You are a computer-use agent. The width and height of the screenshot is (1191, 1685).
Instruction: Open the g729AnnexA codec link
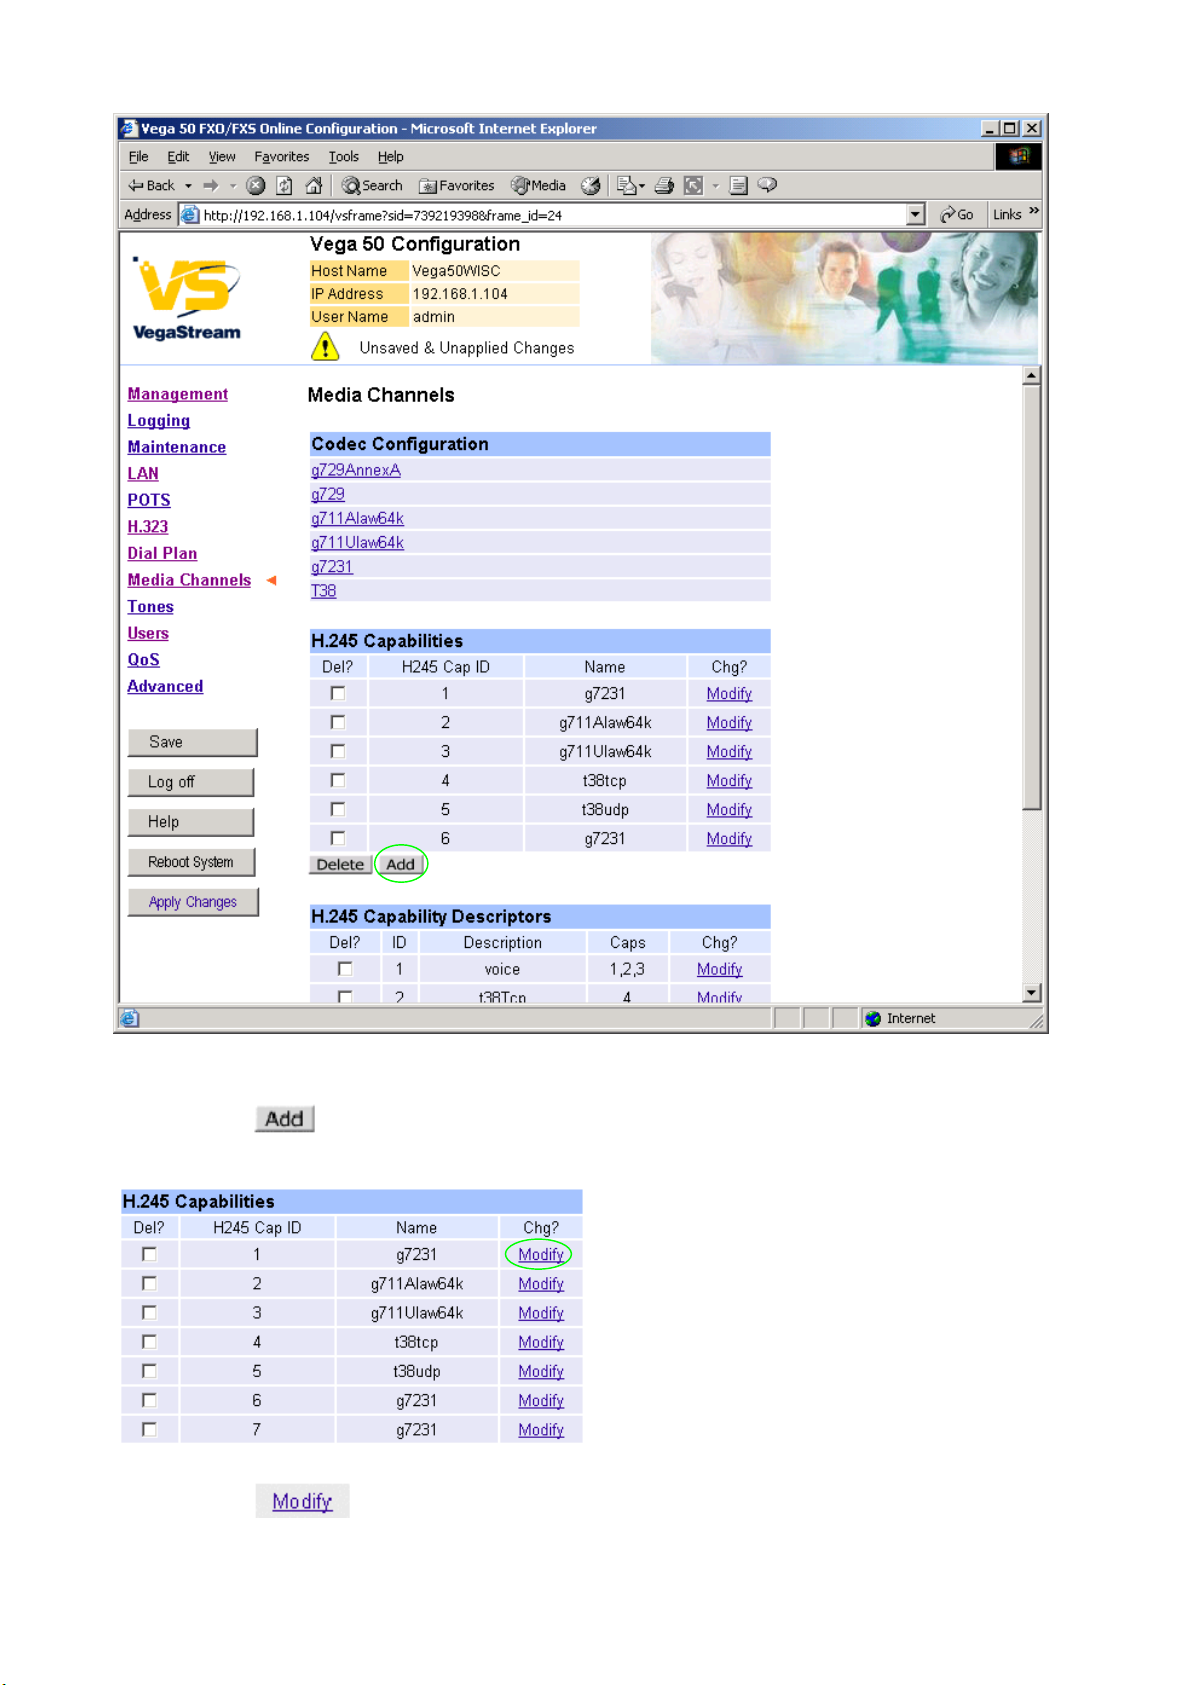pos(356,470)
